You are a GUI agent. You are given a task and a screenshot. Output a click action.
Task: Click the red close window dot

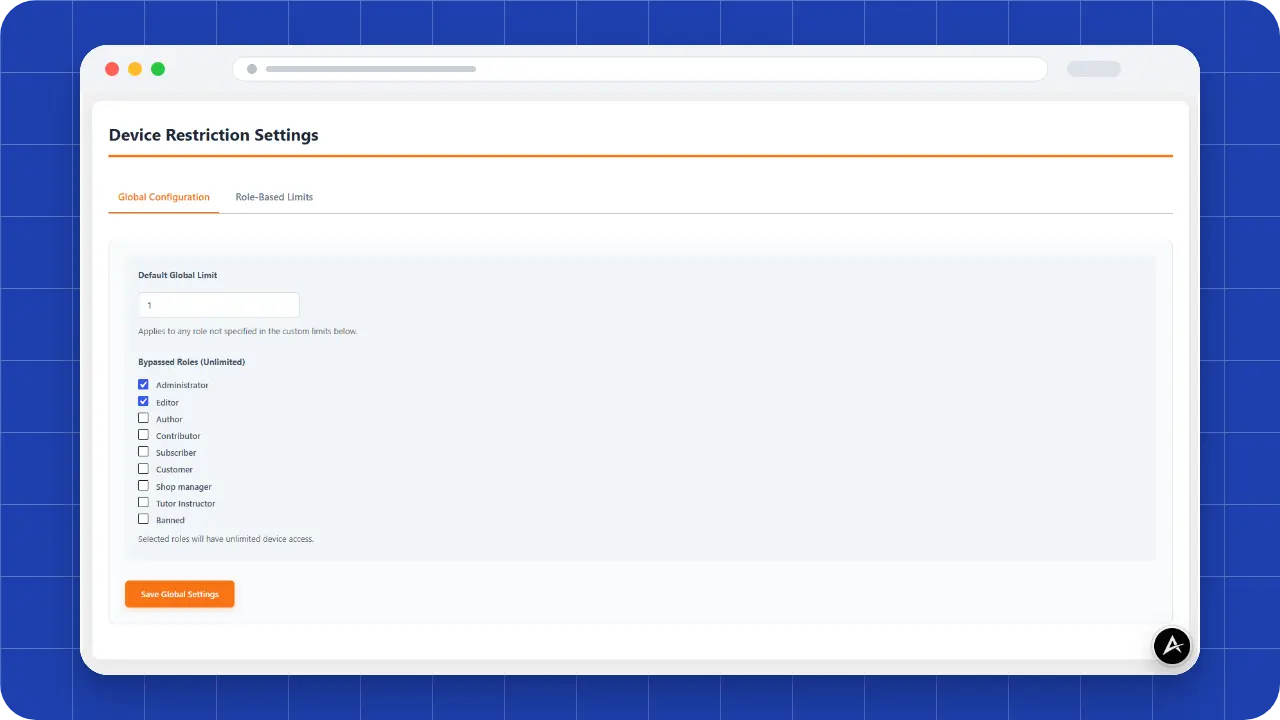[112, 69]
